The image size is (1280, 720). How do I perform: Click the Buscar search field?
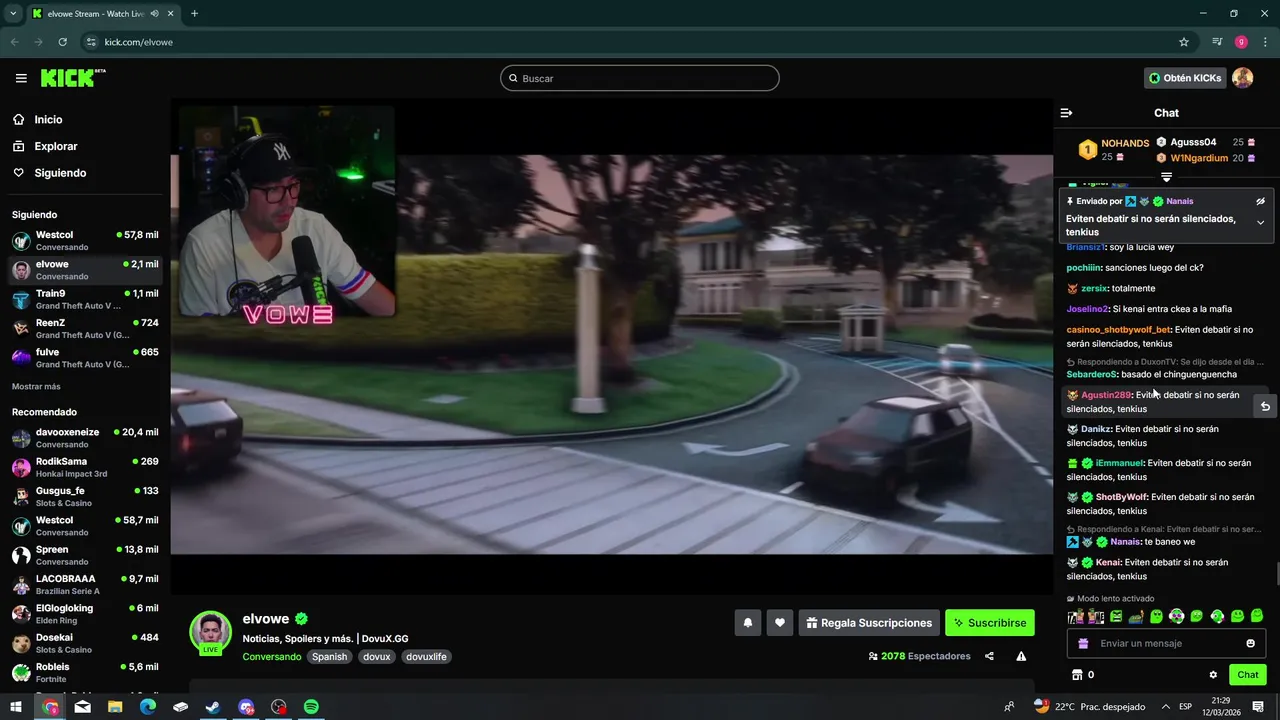(x=640, y=78)
